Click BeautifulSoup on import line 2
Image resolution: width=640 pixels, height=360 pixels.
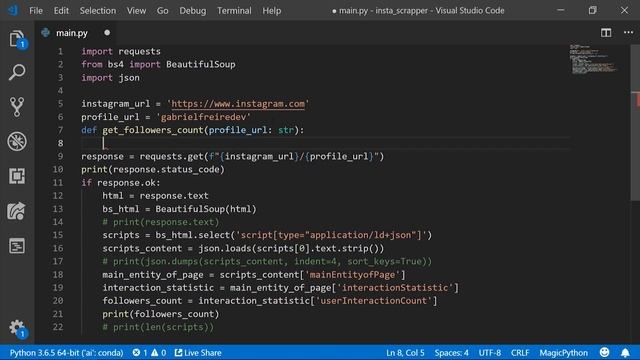[200, 64]
